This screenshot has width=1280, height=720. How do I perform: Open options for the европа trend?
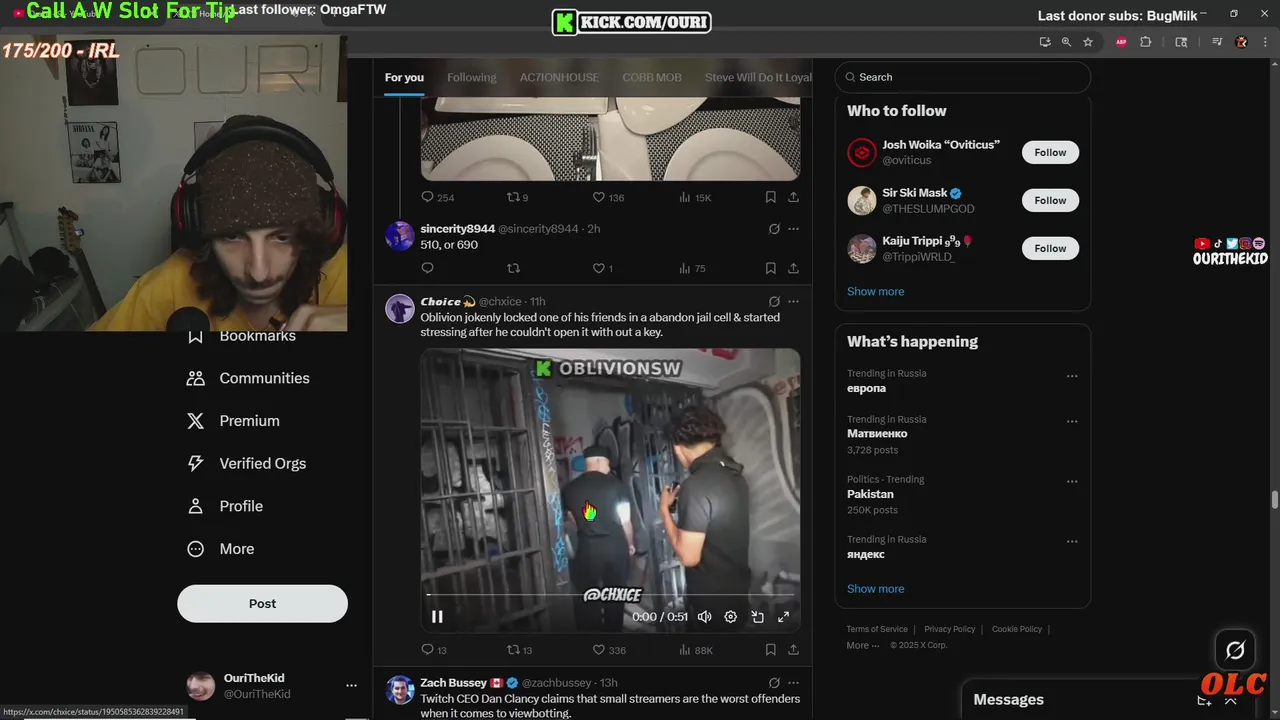(x=1072, y=377)
